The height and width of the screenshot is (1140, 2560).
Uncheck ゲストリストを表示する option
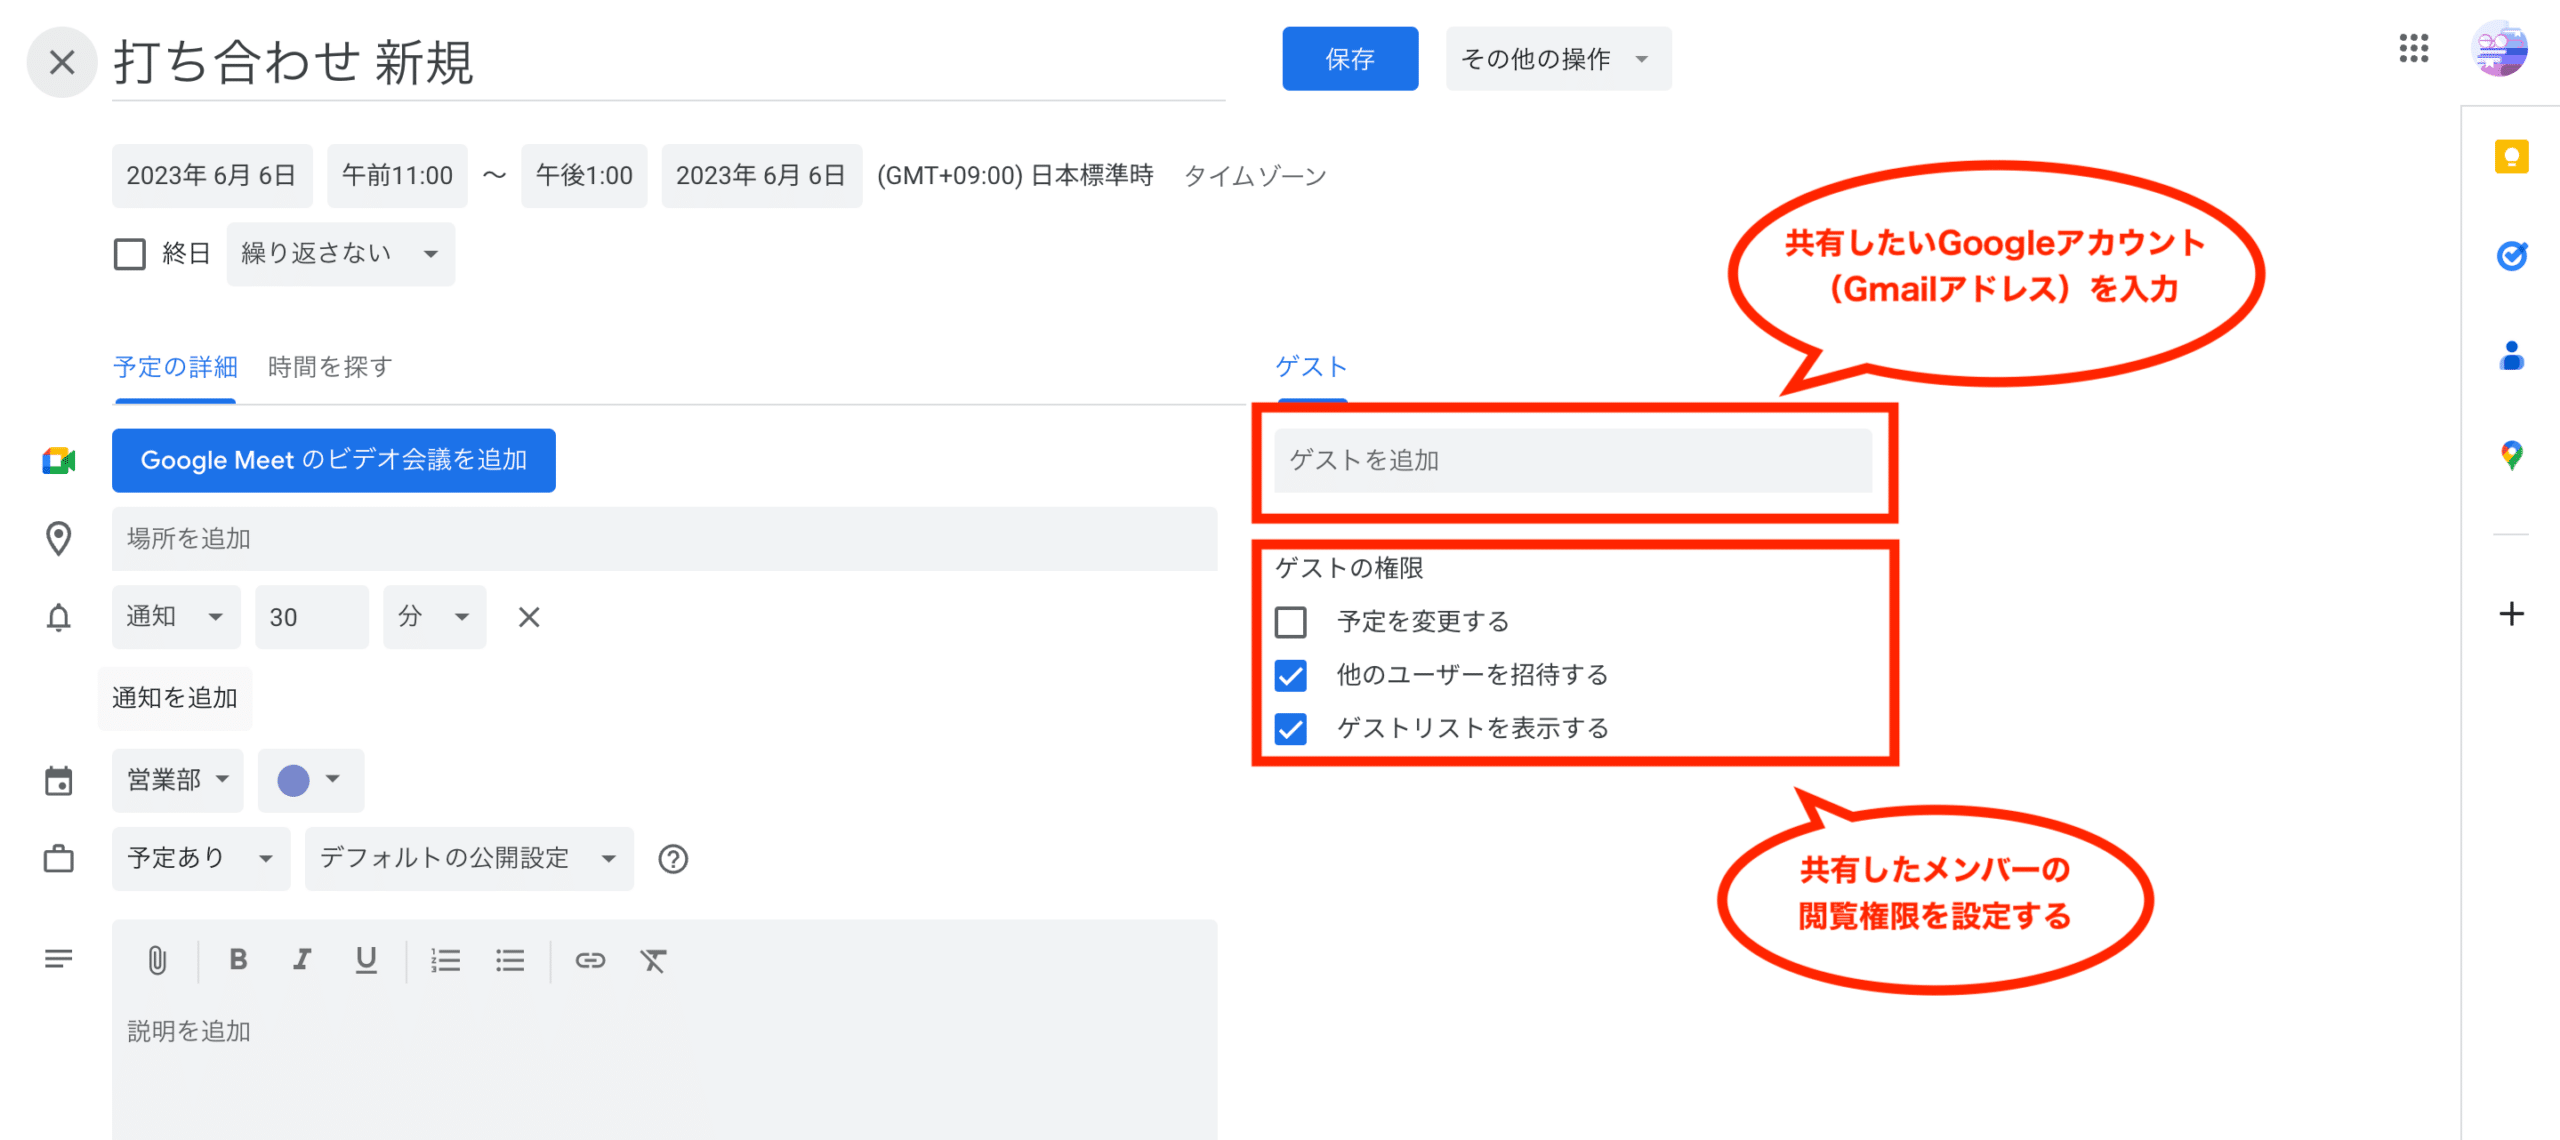(x=1290, y=728)
